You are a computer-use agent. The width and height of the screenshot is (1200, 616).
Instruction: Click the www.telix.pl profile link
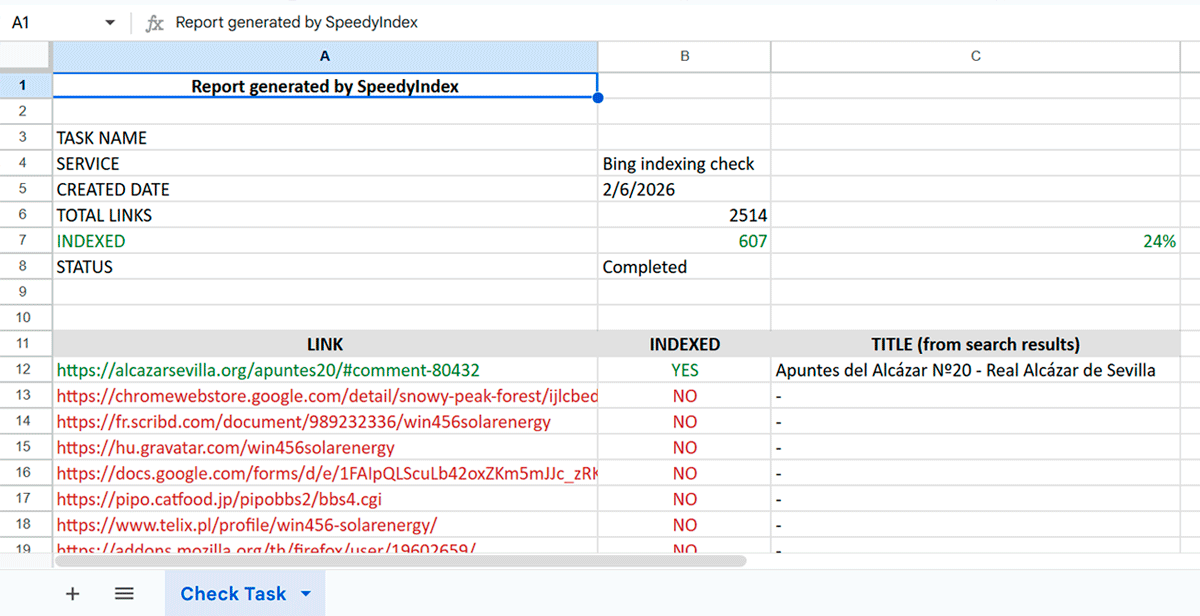pos(246,525)
